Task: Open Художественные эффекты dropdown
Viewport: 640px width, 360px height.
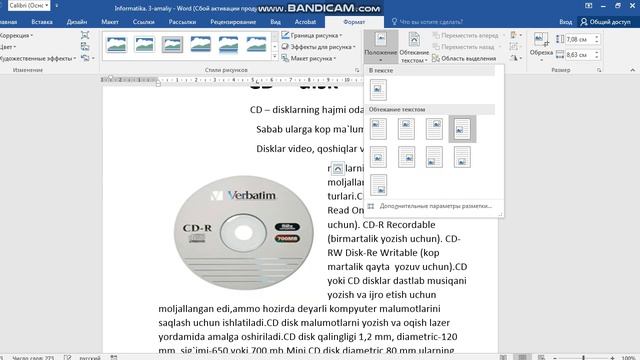Action: coord(38,58)
